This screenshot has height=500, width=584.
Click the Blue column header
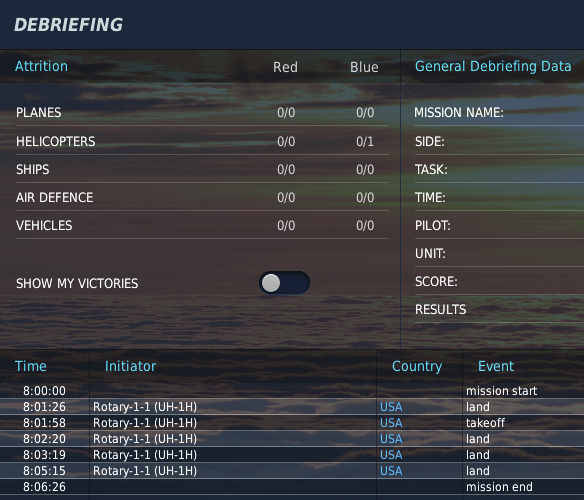pyautogui.click(x=364, y=67)
